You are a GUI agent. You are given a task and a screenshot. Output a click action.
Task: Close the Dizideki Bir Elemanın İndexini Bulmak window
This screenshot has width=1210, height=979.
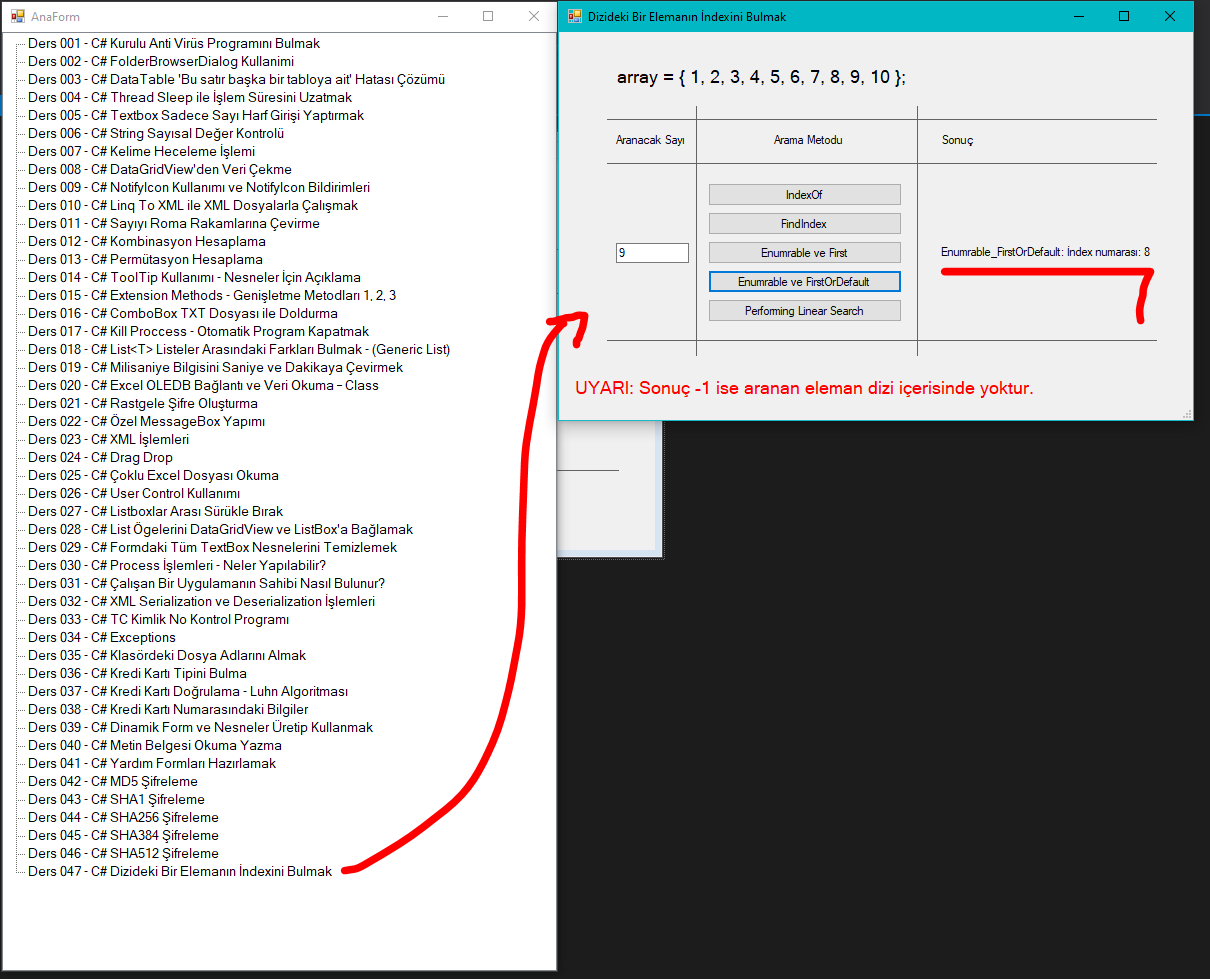click(x=1169, y=17)
